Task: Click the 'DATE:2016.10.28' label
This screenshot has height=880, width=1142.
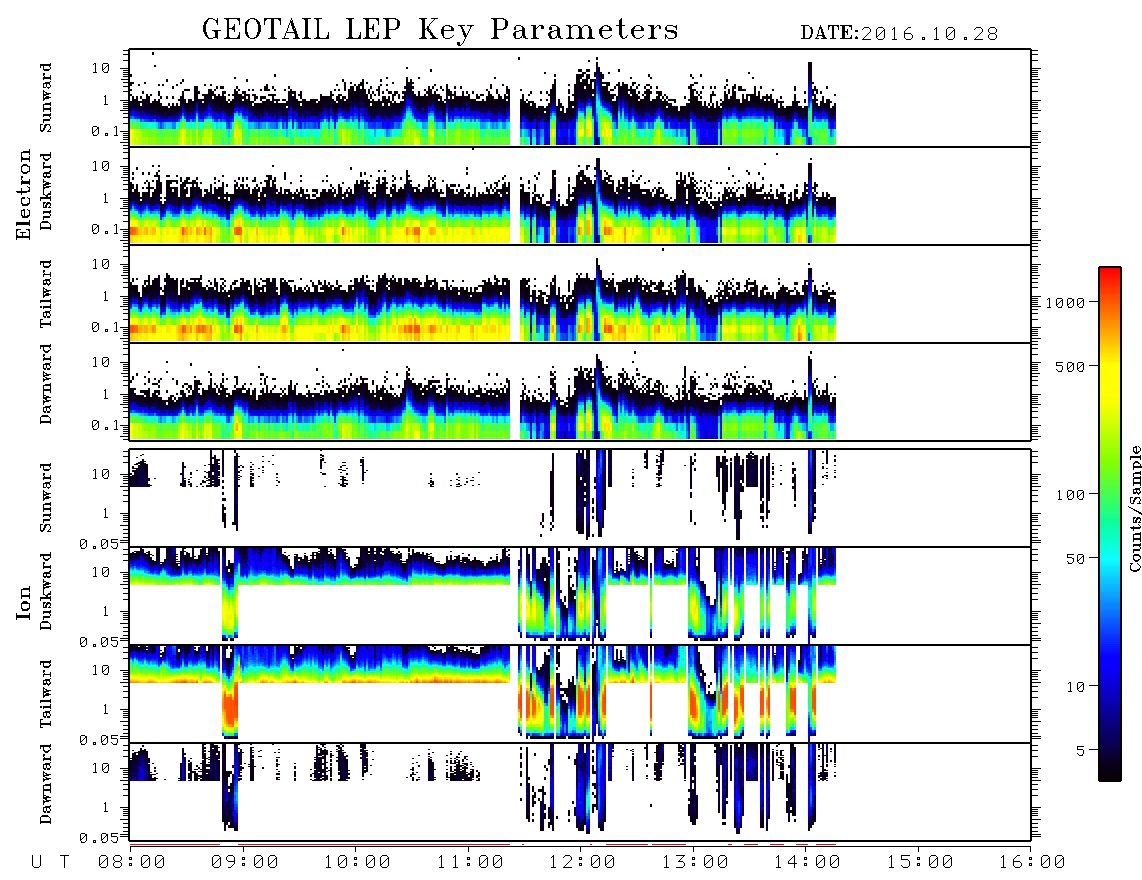Action: click(899, 34)
